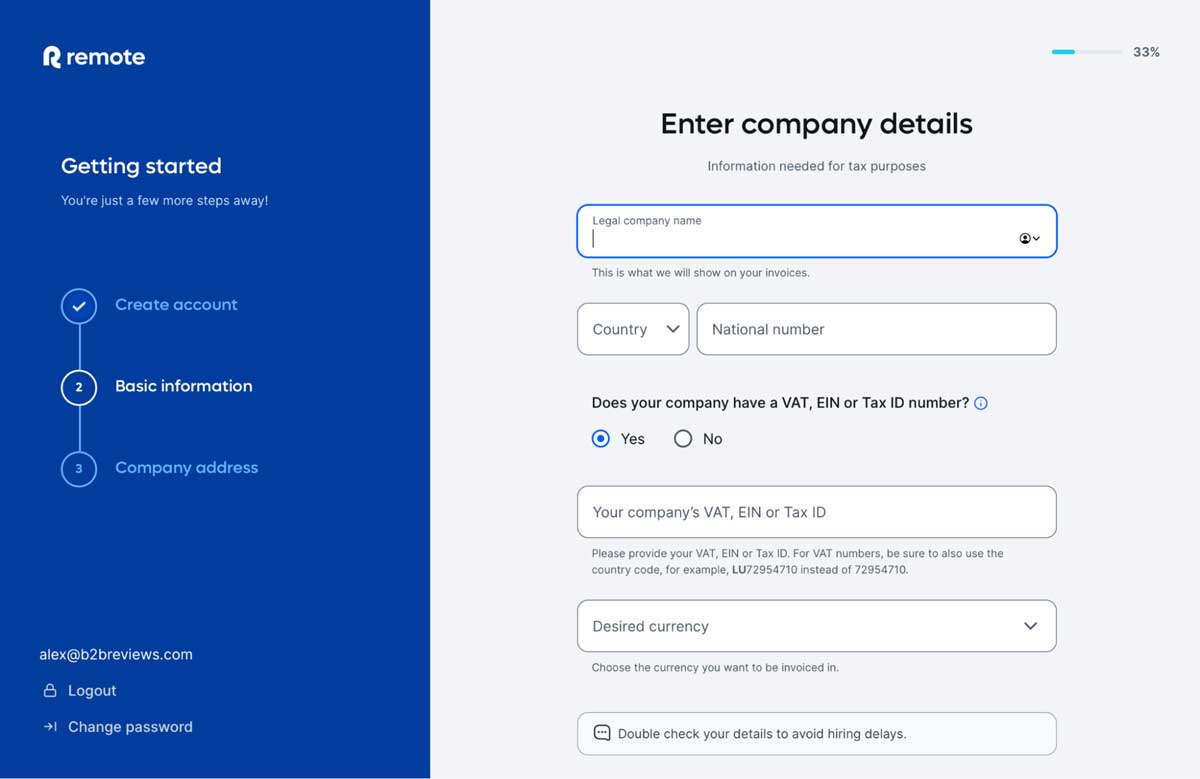Click the Logout link

click(90, 690)
